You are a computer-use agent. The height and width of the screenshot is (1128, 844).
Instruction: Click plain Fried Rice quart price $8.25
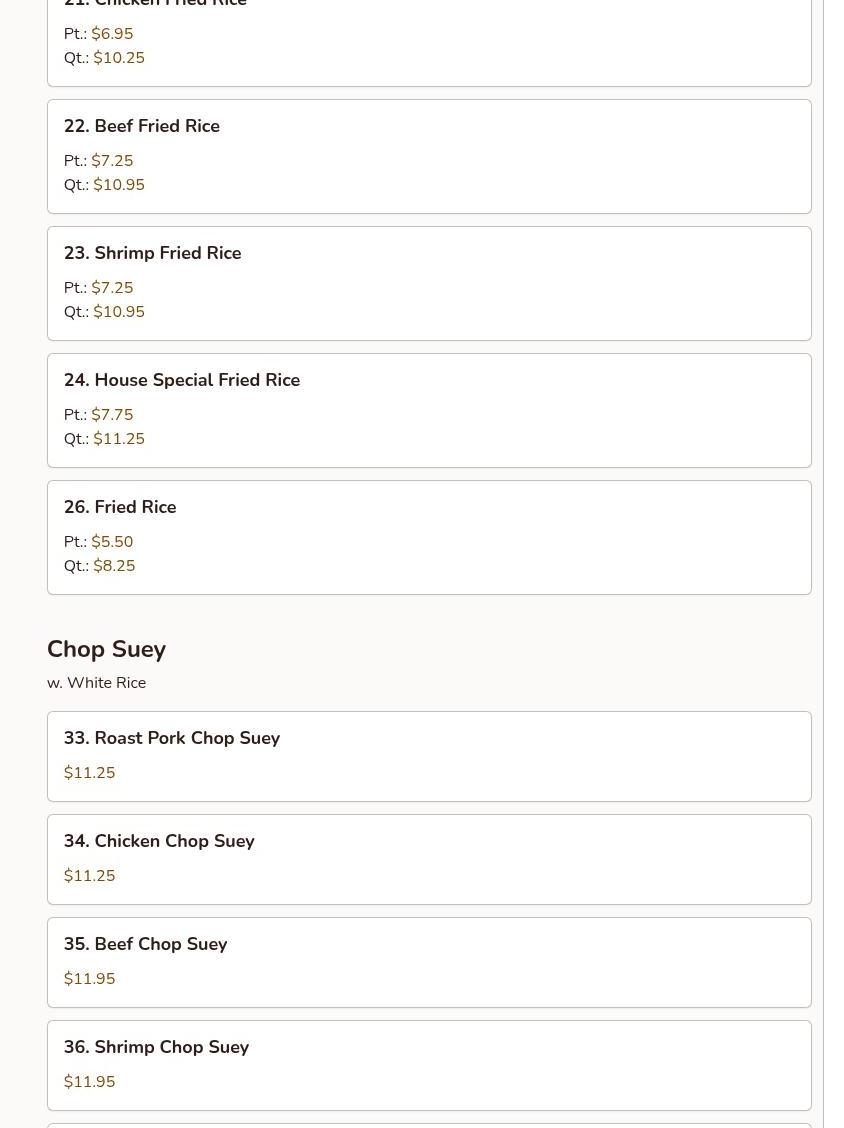[x=114, y=566]
